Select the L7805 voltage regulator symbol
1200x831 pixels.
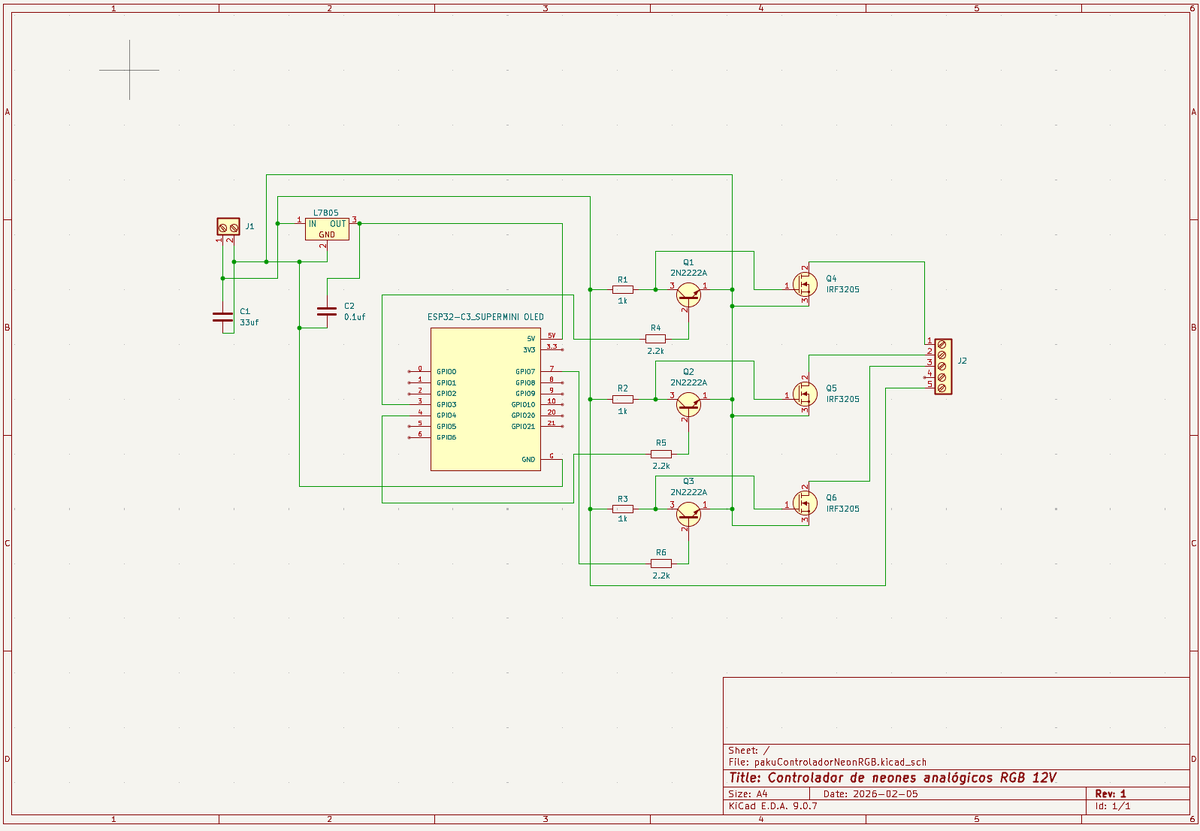tap(327, 229)
